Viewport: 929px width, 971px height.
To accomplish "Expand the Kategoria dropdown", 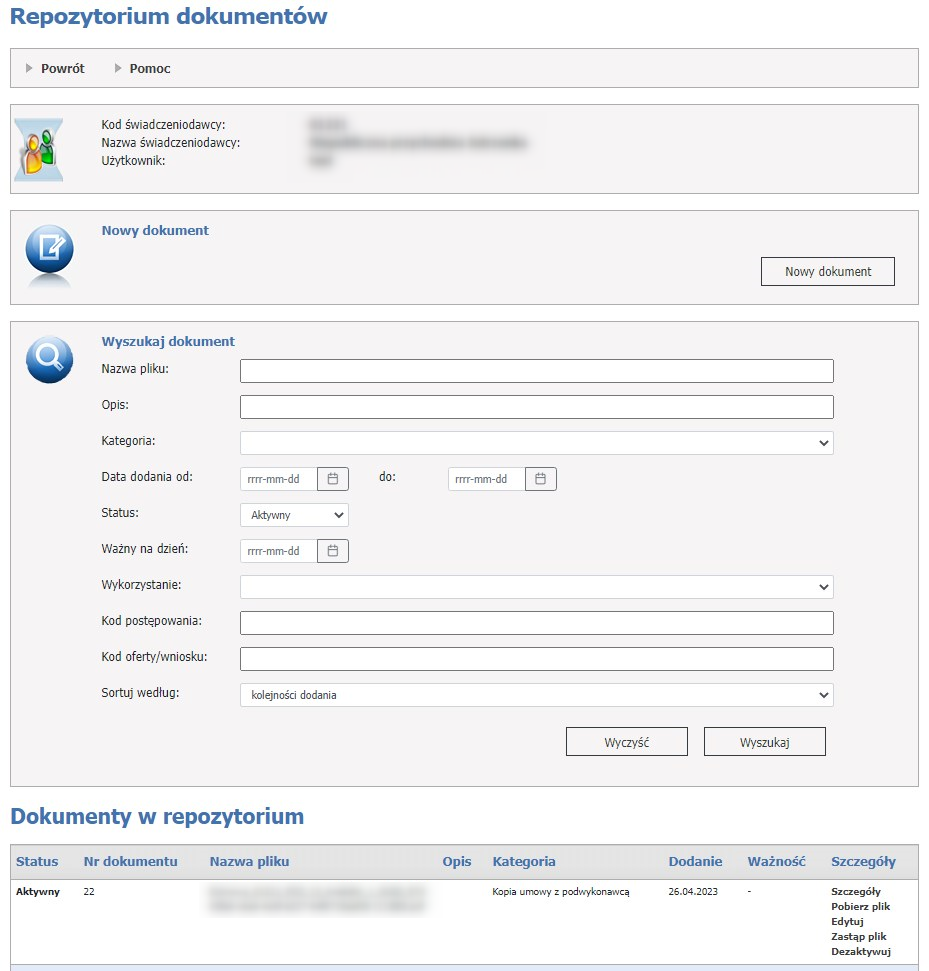I will [536, 443].
